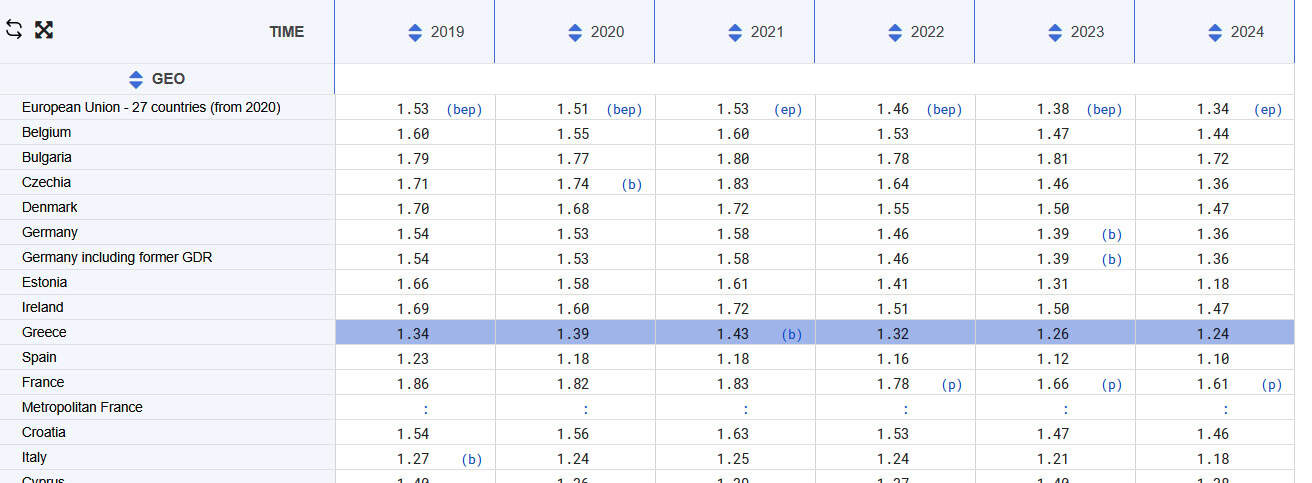Select the Italy row label
Screen dimensions: 1312x483
[x=35, y=457]
